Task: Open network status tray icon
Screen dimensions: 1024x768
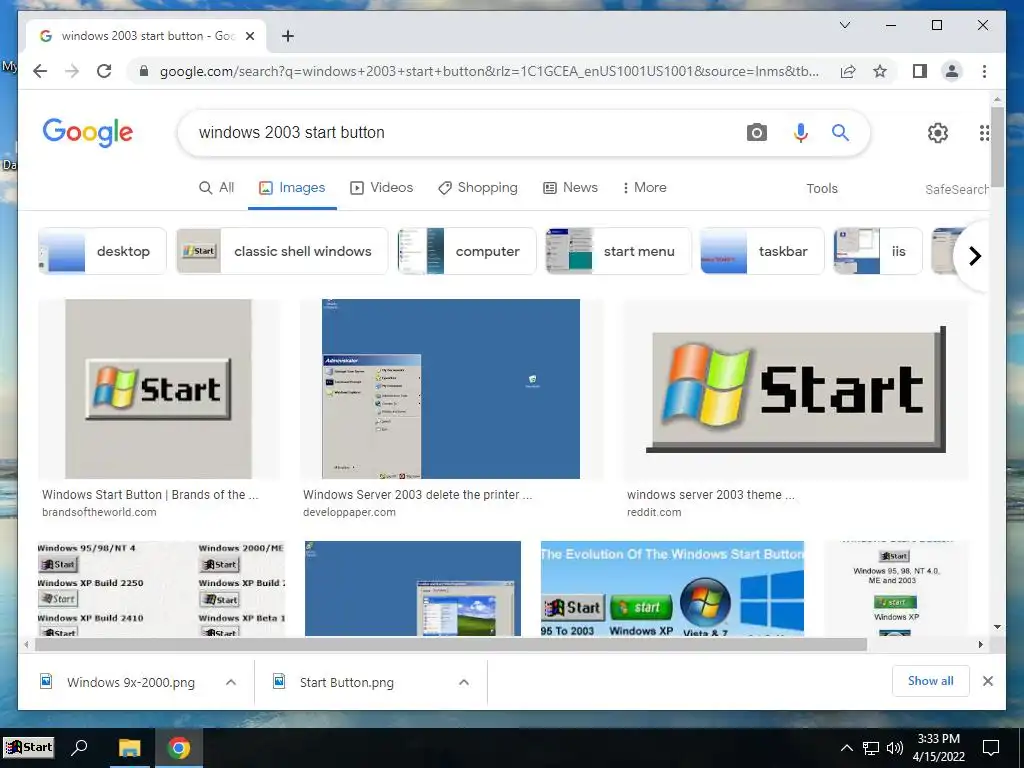Action: point(871,748)
